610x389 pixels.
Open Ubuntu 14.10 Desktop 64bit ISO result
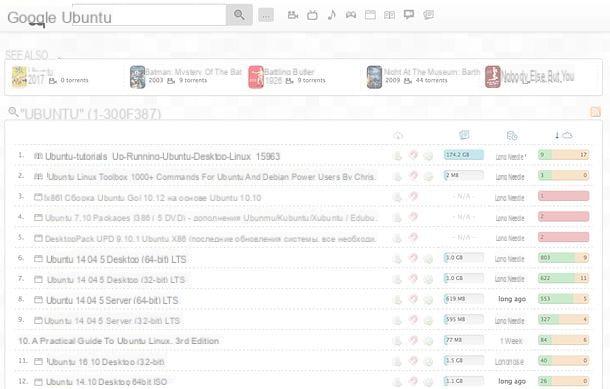tap(106, 382)
